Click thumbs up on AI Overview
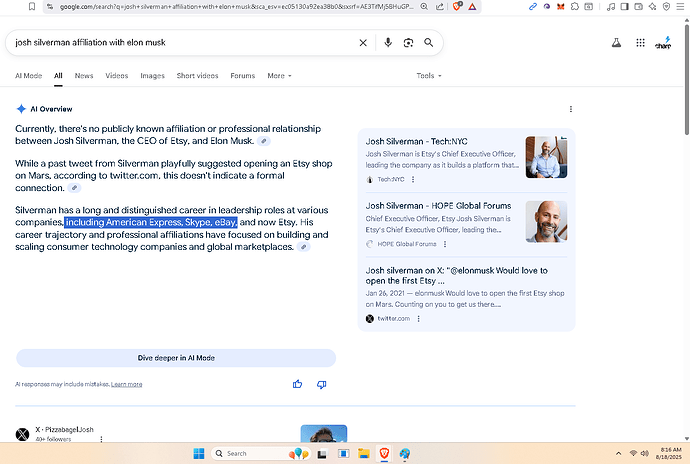Screen dimensions: 690x464 (297, 384)
